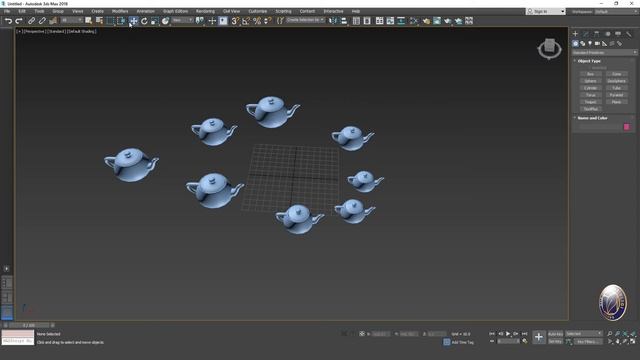Open the Standard Primitives category dropdown
This screenshot has width=640, height=360.
click(604, 53)
